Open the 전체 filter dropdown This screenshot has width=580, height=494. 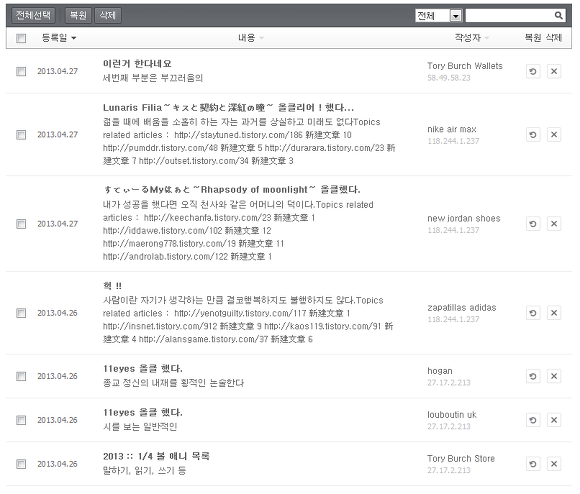pos(438,16)
